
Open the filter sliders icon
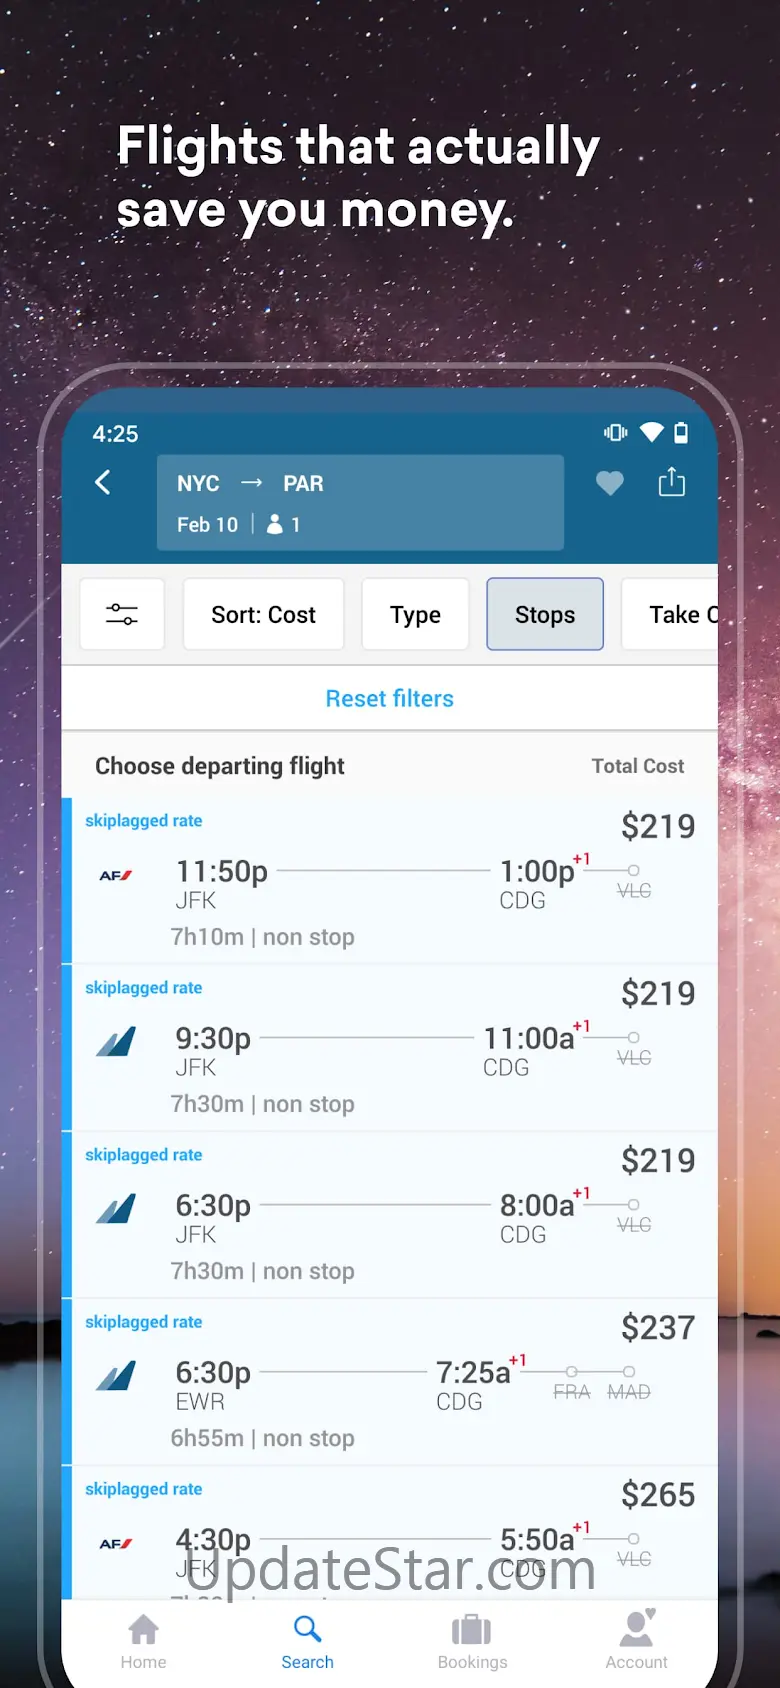tap(122, 614)
